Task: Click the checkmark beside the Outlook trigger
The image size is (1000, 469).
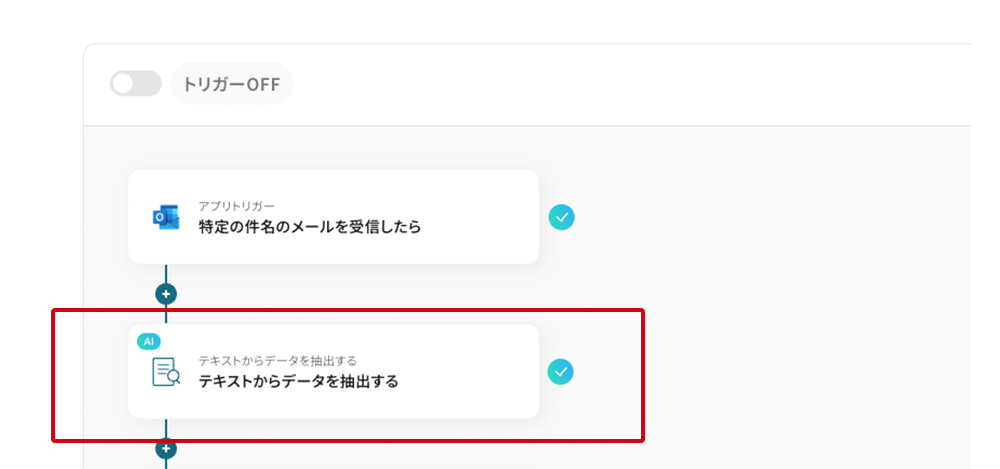Action: tap(562, 217)
